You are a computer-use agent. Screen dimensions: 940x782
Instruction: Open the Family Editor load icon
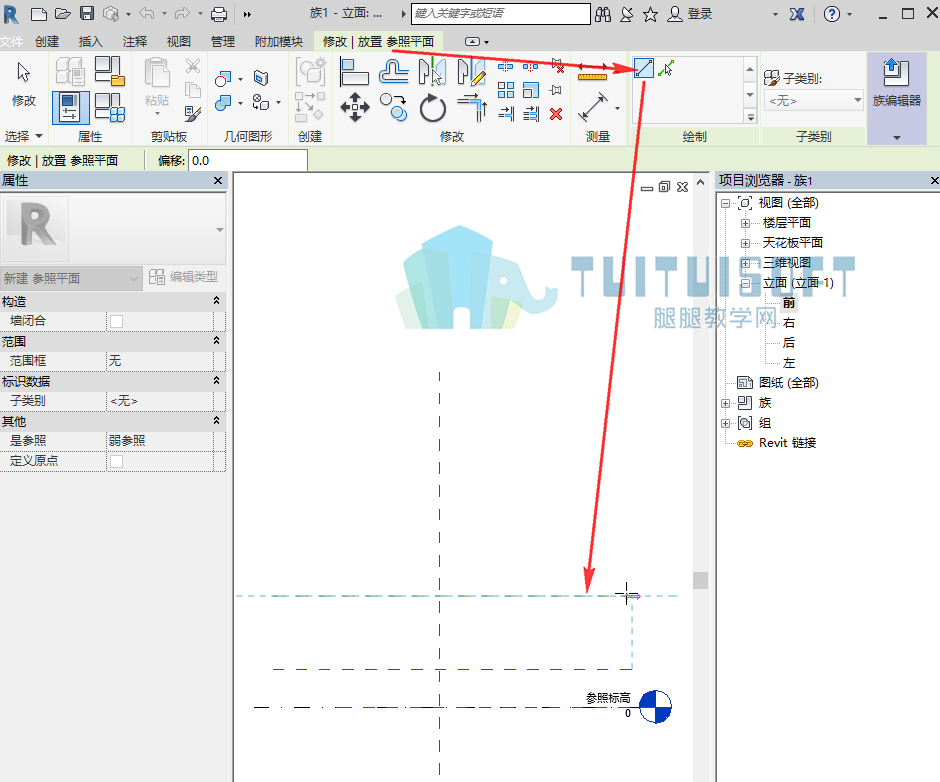pos(896,73)
